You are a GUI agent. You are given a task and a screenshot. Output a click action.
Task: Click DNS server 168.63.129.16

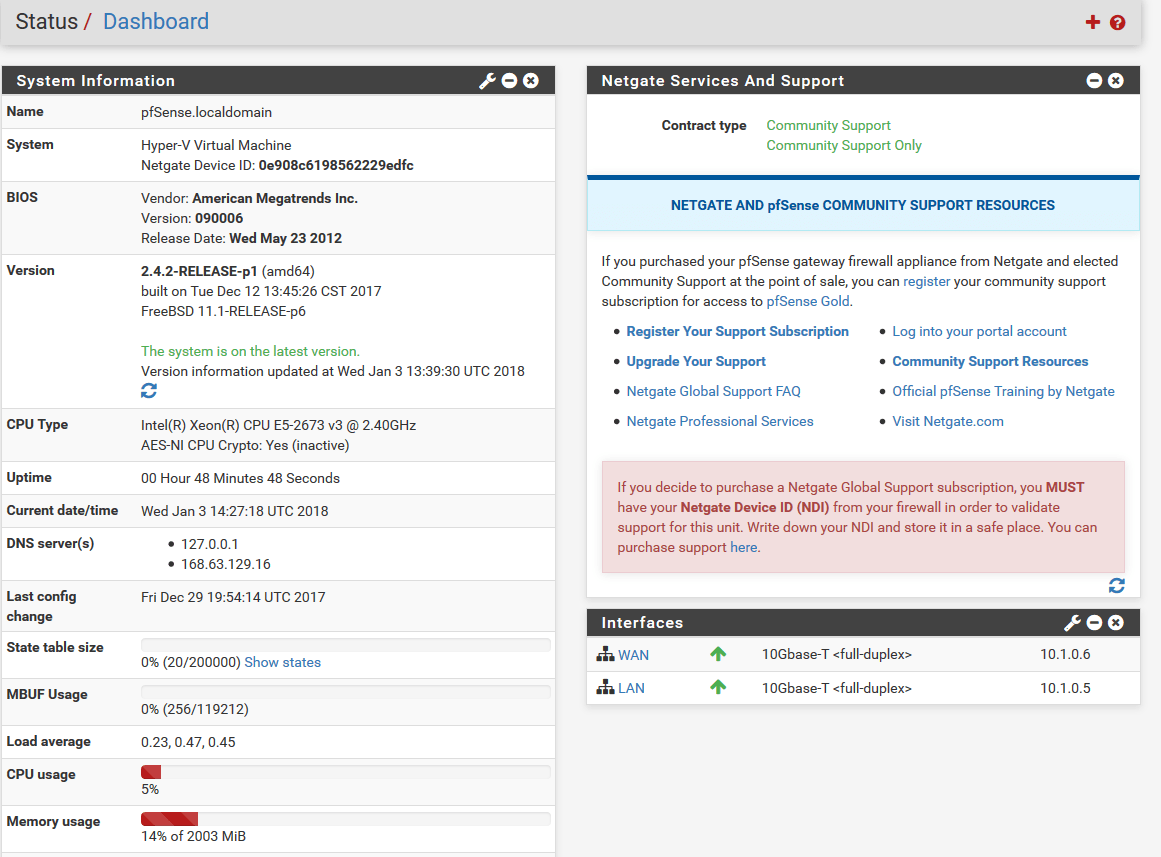226,564
